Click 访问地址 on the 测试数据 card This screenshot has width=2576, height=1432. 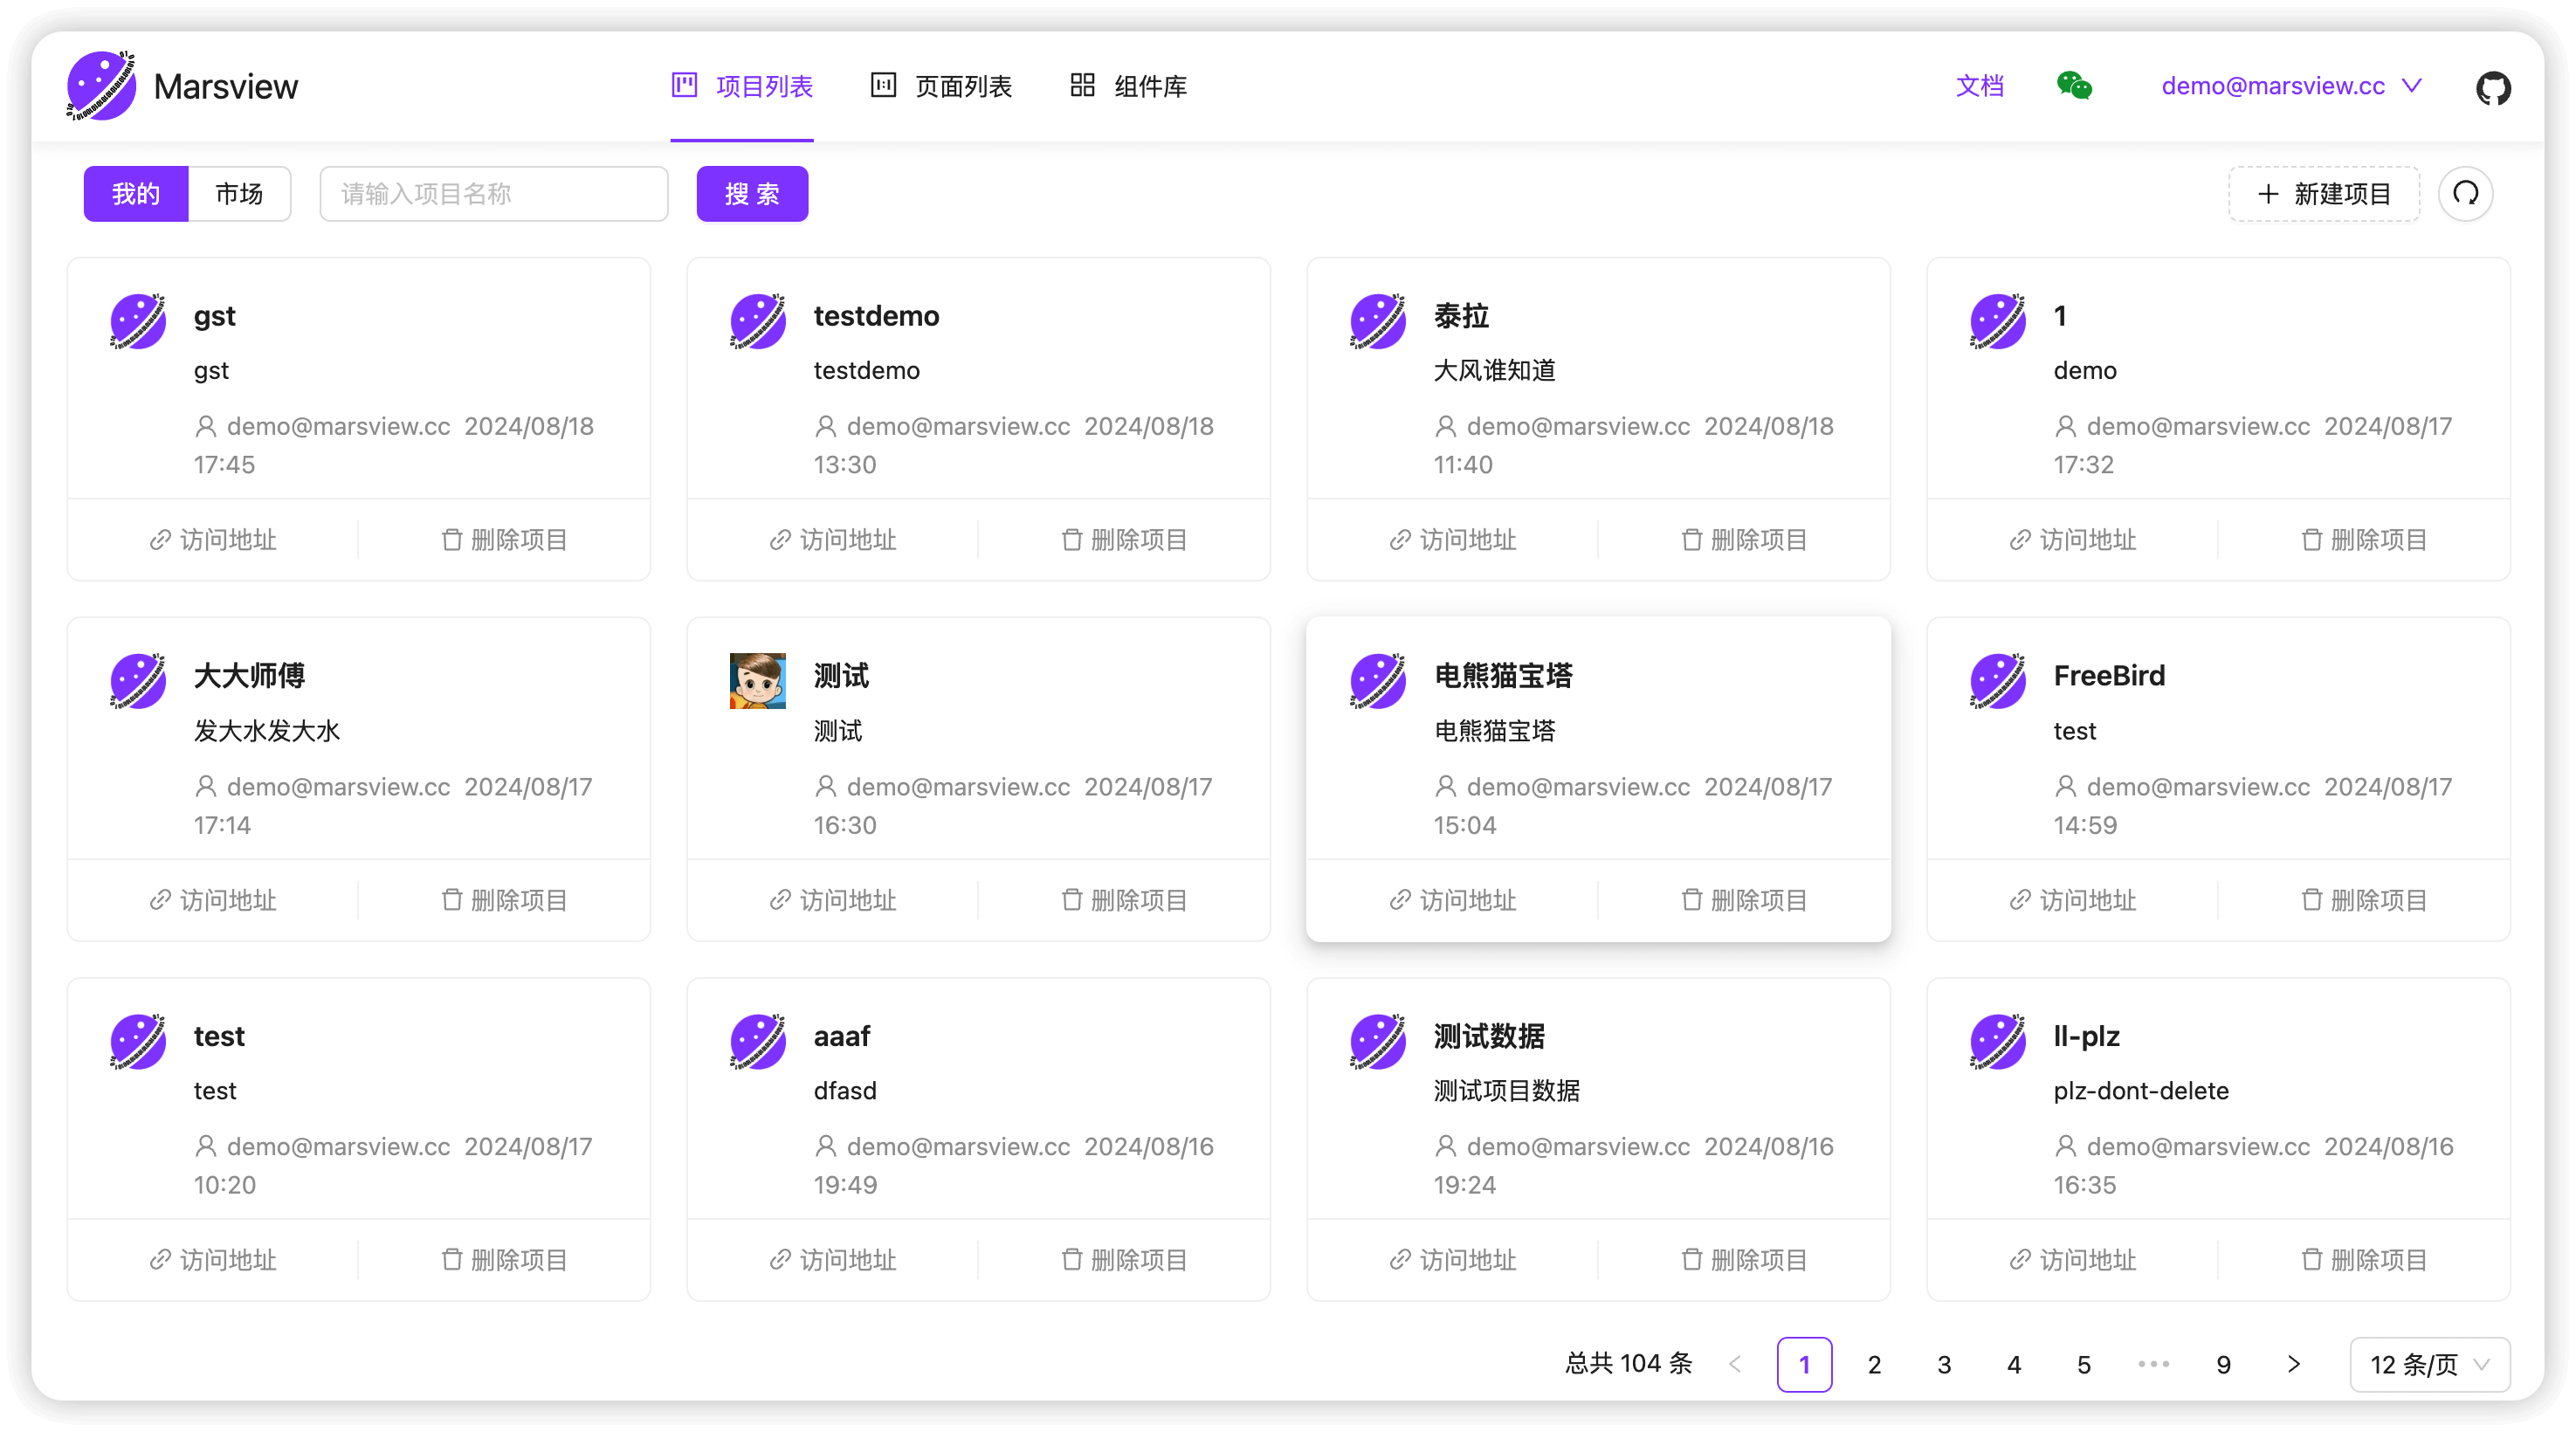(1453, 1260)
